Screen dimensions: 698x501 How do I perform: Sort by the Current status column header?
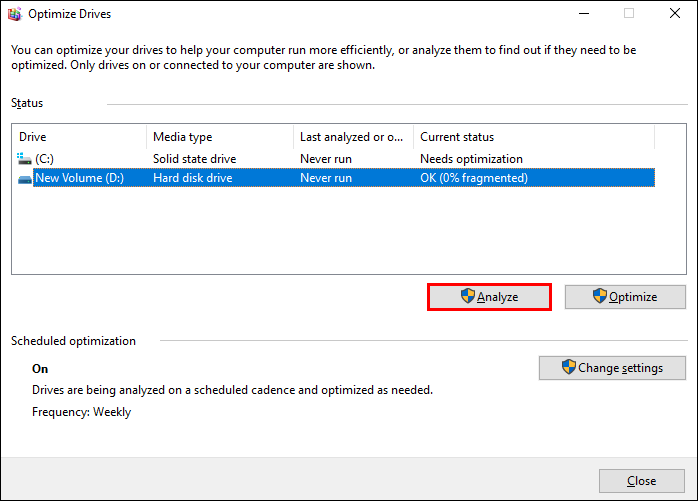coord(533,137)
